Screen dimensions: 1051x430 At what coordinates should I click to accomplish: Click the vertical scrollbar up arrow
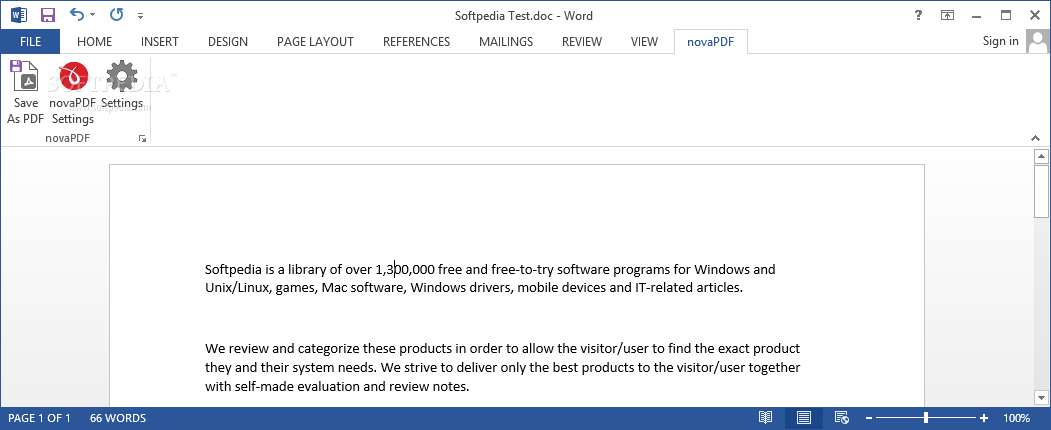coord(1041,157)
